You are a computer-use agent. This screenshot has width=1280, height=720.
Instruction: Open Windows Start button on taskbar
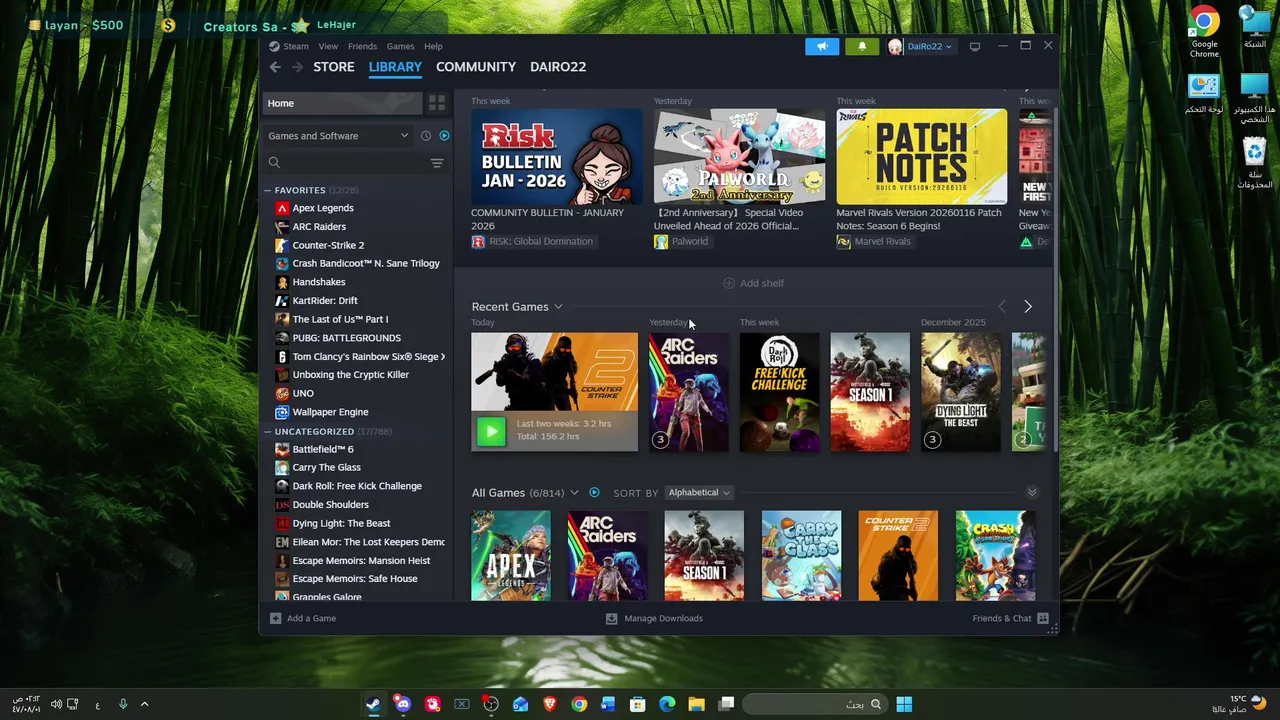(904, 704)
